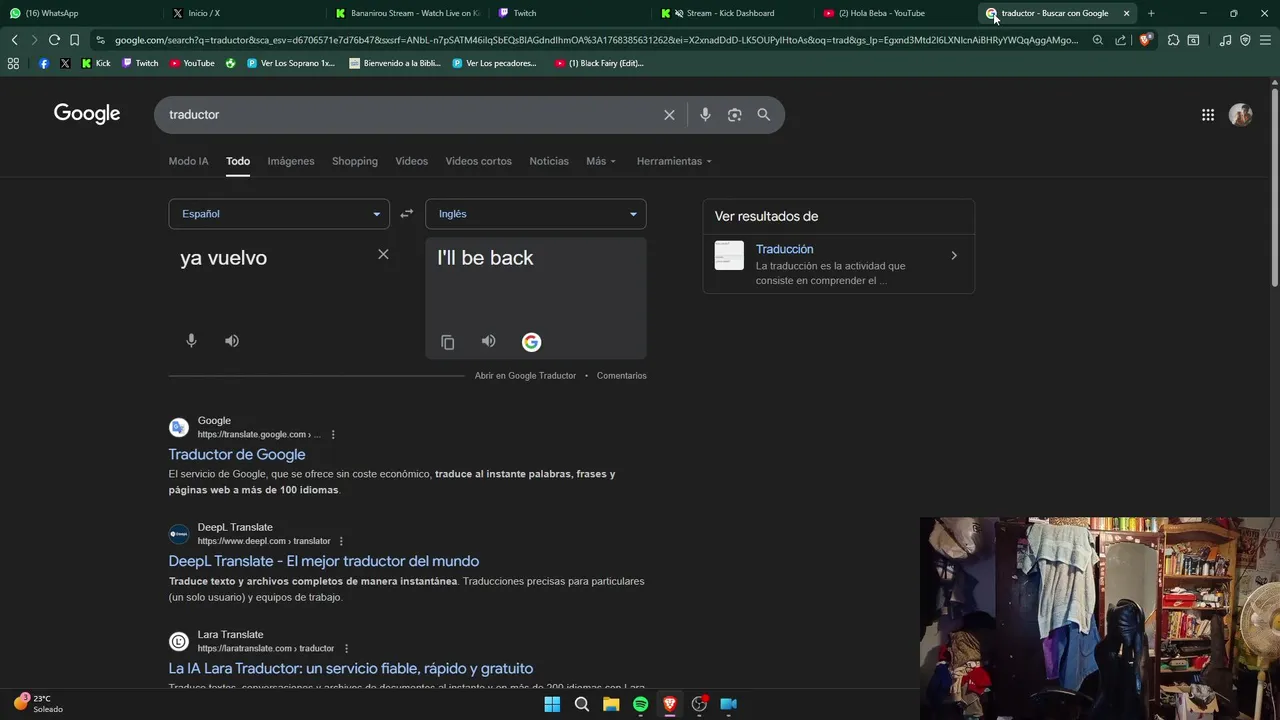Open Spotify from the taskbar
The image size is (1280, 720).
point(640,704)
